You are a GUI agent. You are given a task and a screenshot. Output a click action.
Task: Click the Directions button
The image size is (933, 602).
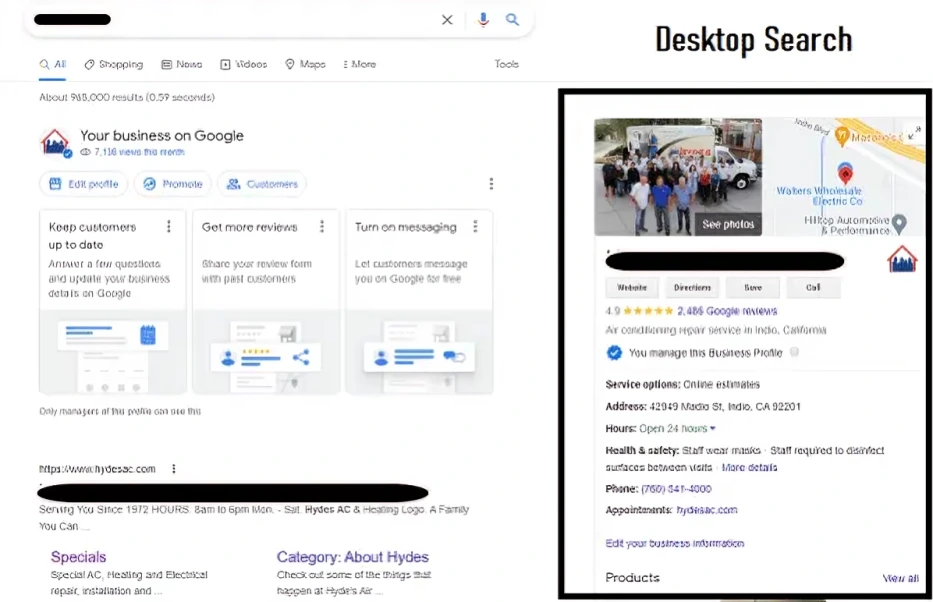coord(692,287)
